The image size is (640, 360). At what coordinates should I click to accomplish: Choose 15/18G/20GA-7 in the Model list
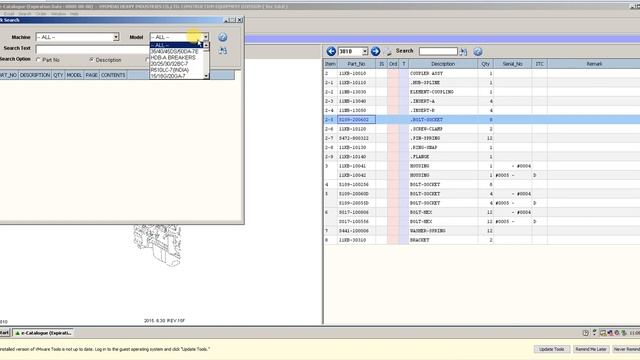(176, 76)
